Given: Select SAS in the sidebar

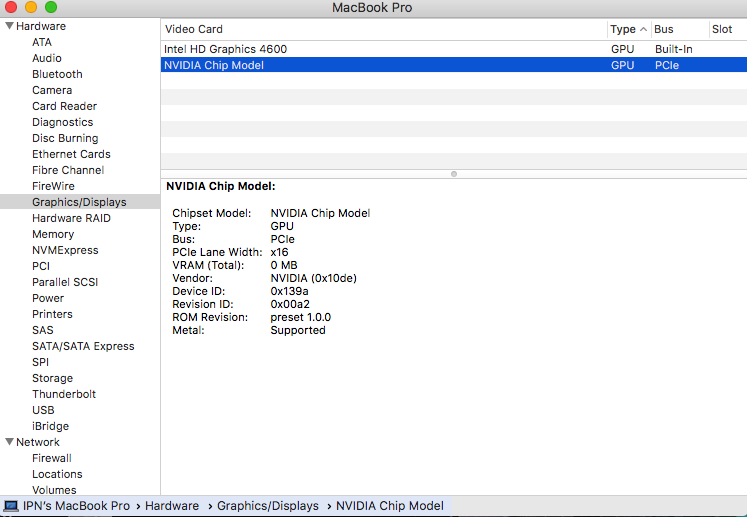Looking at the screenshot, I should click(42, 330).
